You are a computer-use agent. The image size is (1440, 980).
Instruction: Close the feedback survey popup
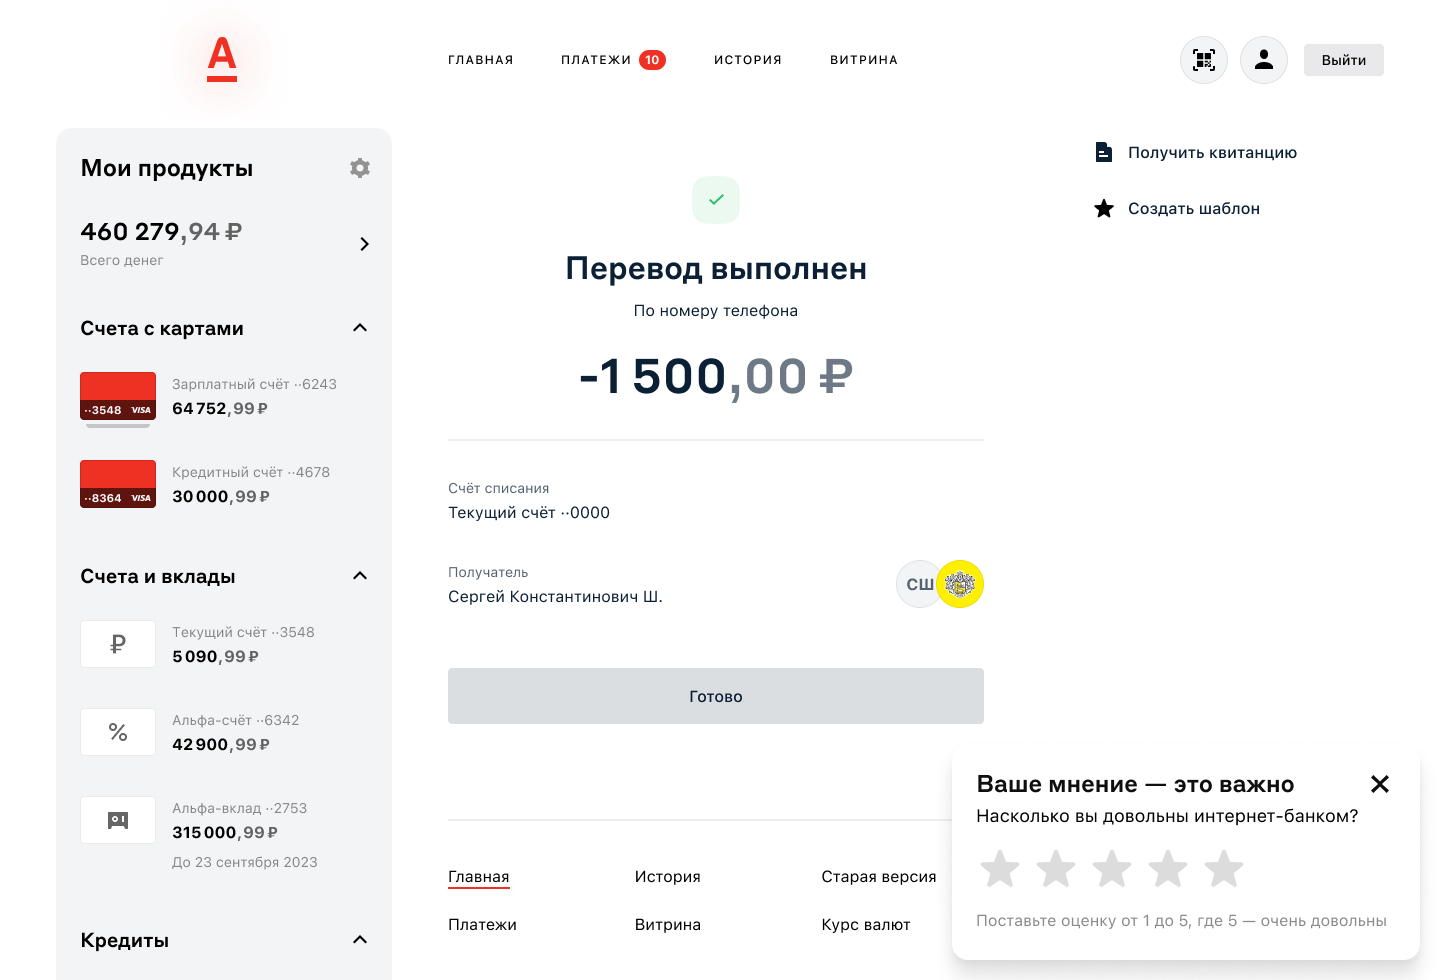pyautogui.click(x=1380, y=784)
